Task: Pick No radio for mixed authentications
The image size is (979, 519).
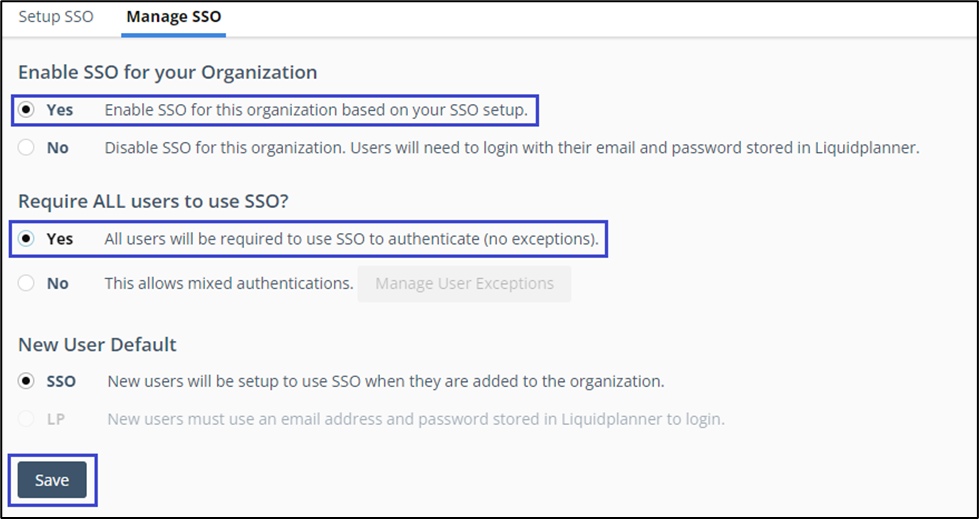Action: pos(27,284)
